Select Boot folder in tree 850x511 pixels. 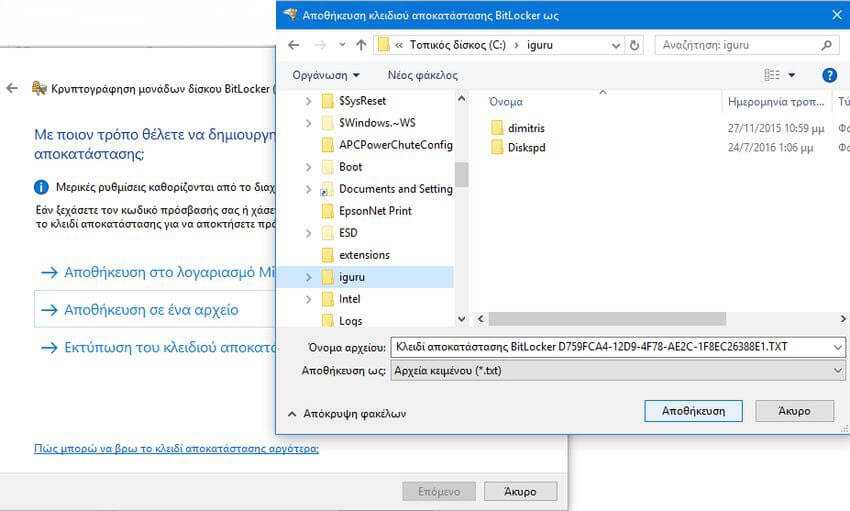(342, 167)
